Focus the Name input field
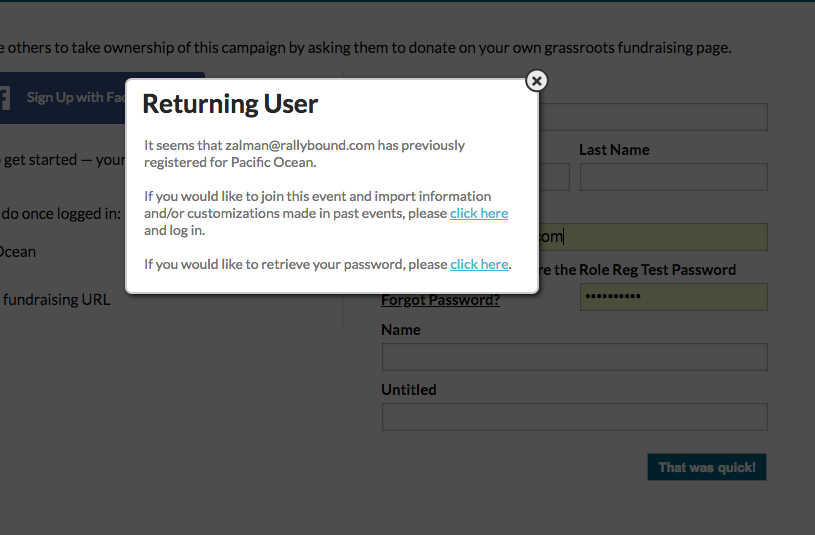The height and width of the screenshot is (535, 815). pos(574,357)
